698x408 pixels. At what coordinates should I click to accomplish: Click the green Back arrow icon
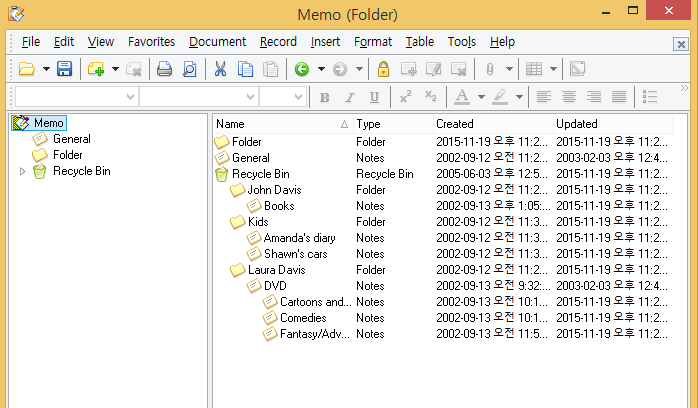pos(302,69)
